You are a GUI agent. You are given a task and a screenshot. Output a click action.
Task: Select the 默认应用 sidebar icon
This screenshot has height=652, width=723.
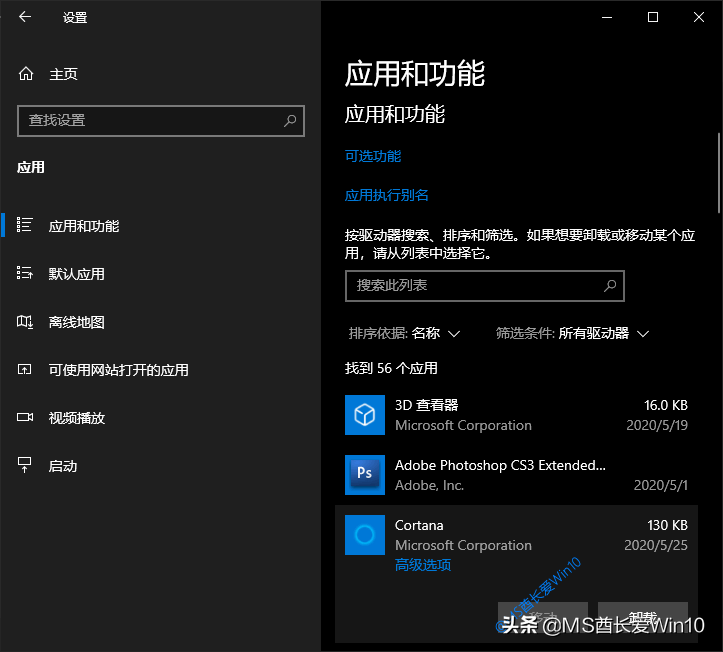[24, 273]
